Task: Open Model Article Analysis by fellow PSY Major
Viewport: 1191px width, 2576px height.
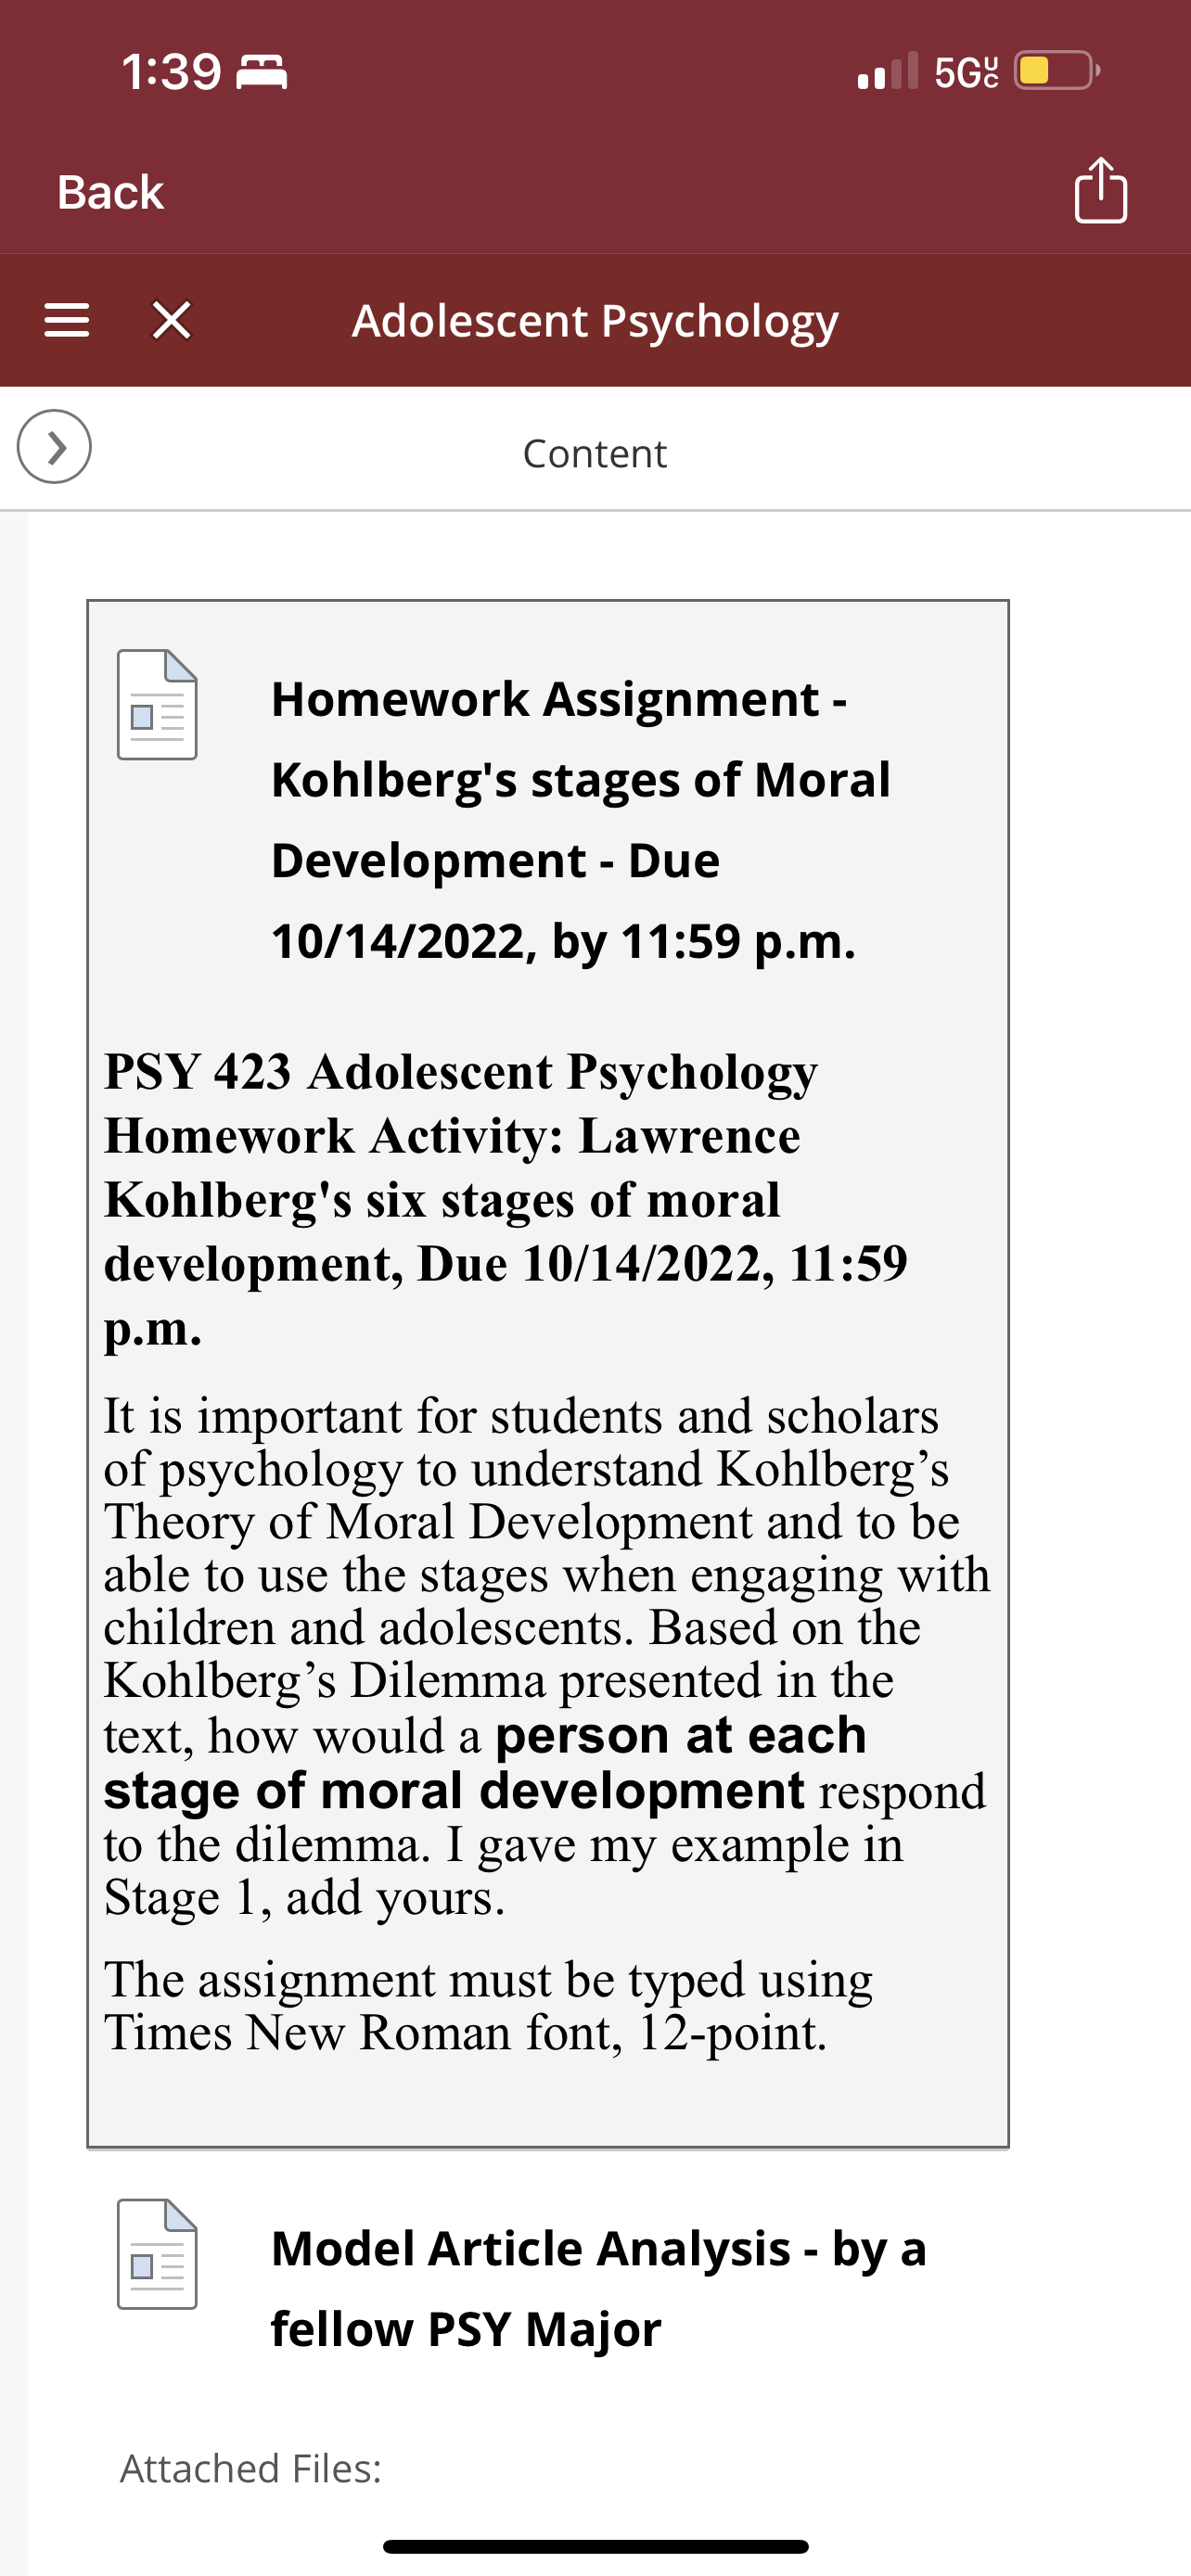Action: [598, 2289]
